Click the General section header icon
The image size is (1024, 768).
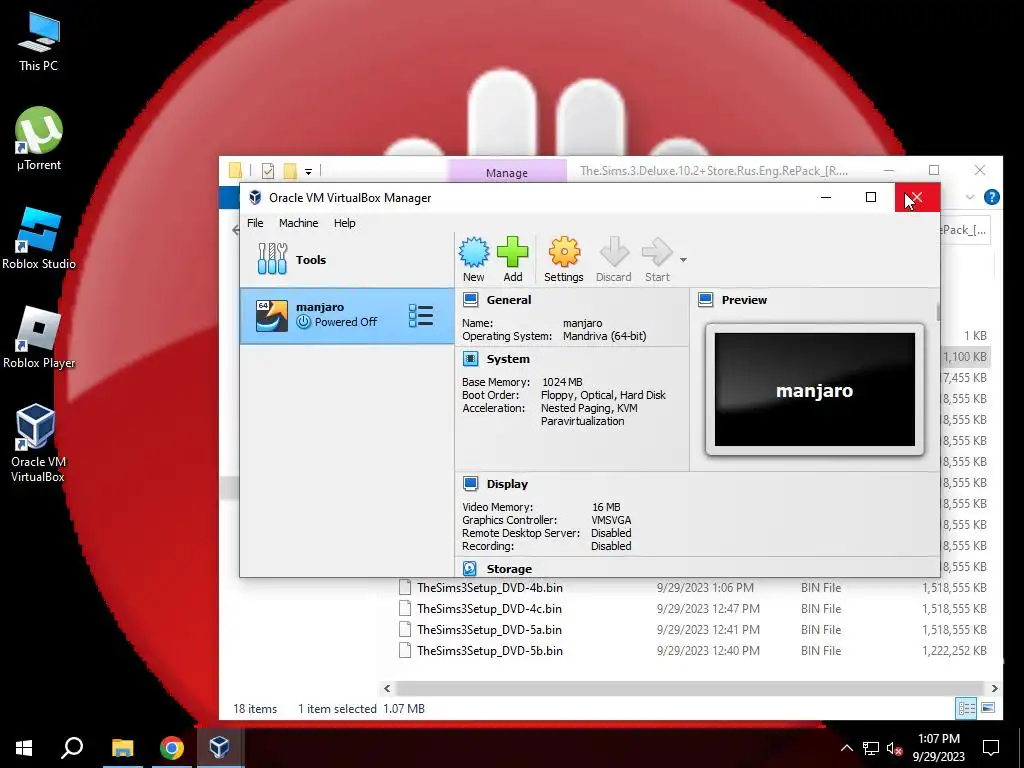tap(470, 300)
